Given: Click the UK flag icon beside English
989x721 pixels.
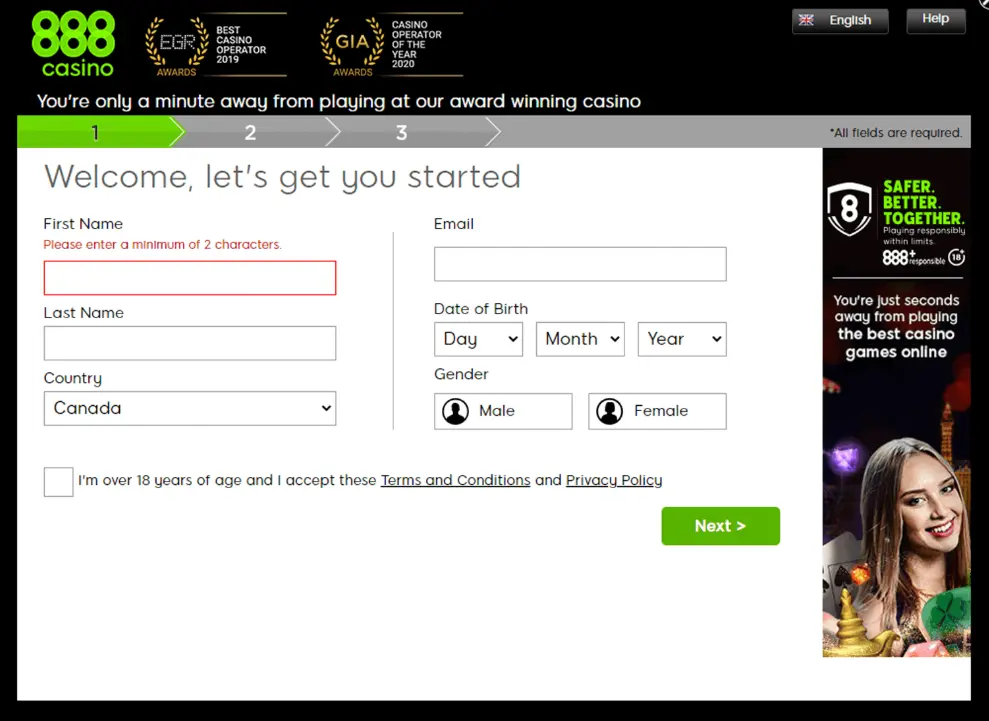Looking at the screenshot, I should [x=806, y=20].
